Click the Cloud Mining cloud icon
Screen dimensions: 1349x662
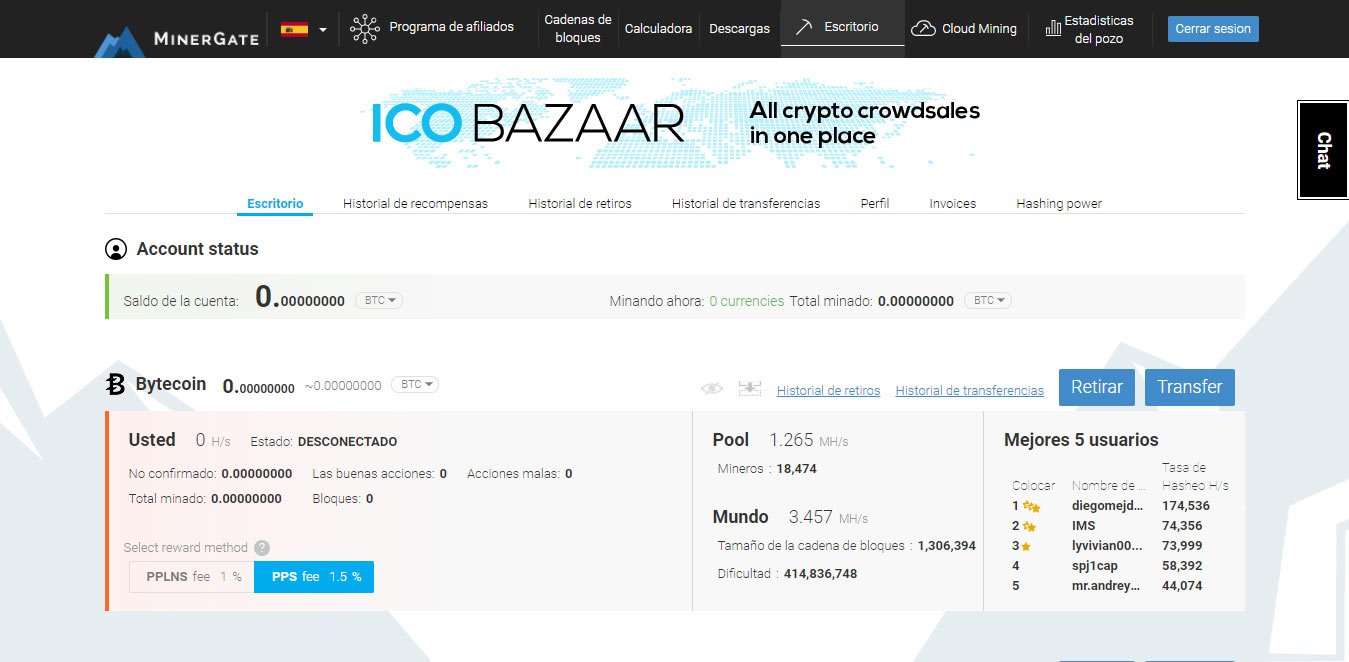(924, 29)
